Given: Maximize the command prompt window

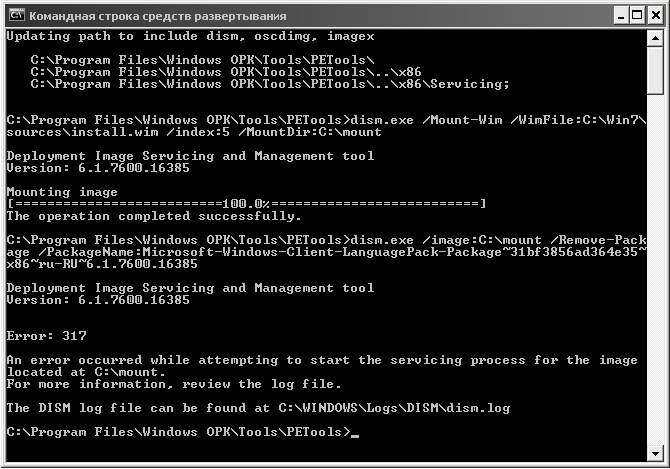Looking at the screenshot, I should [632, 16].
